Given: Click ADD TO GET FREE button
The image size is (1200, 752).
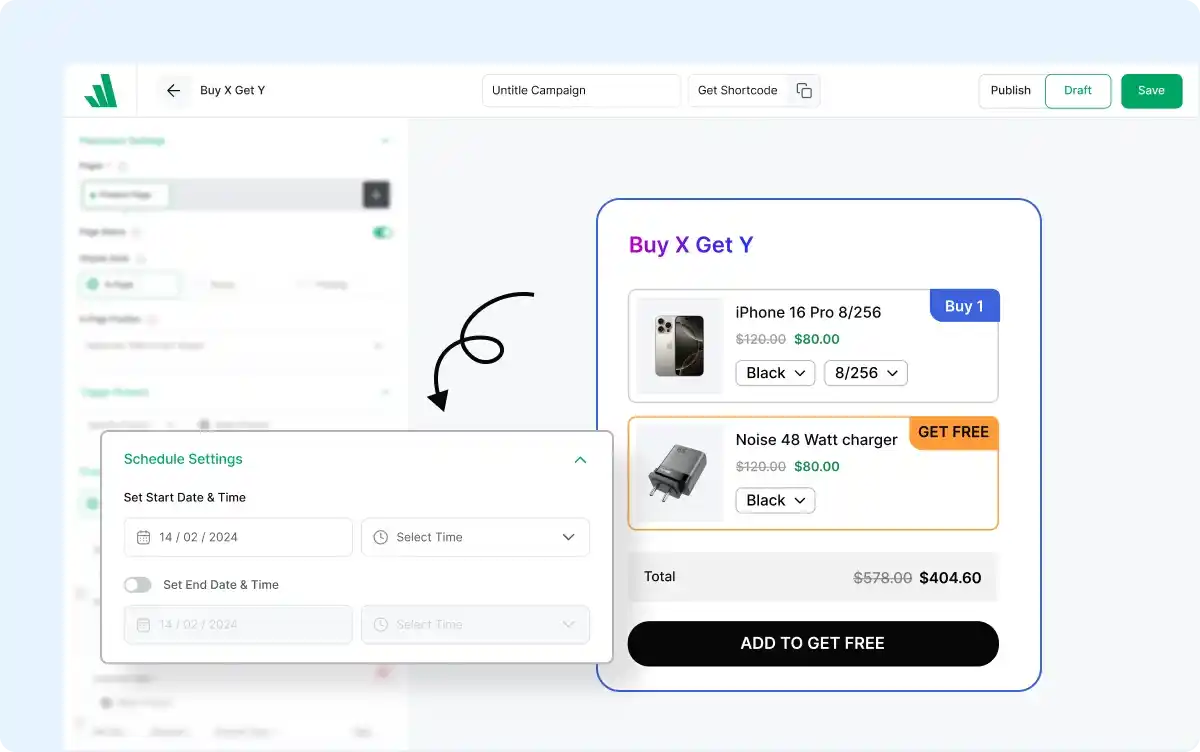Looking at the screenshot, I should click(813, 644).
